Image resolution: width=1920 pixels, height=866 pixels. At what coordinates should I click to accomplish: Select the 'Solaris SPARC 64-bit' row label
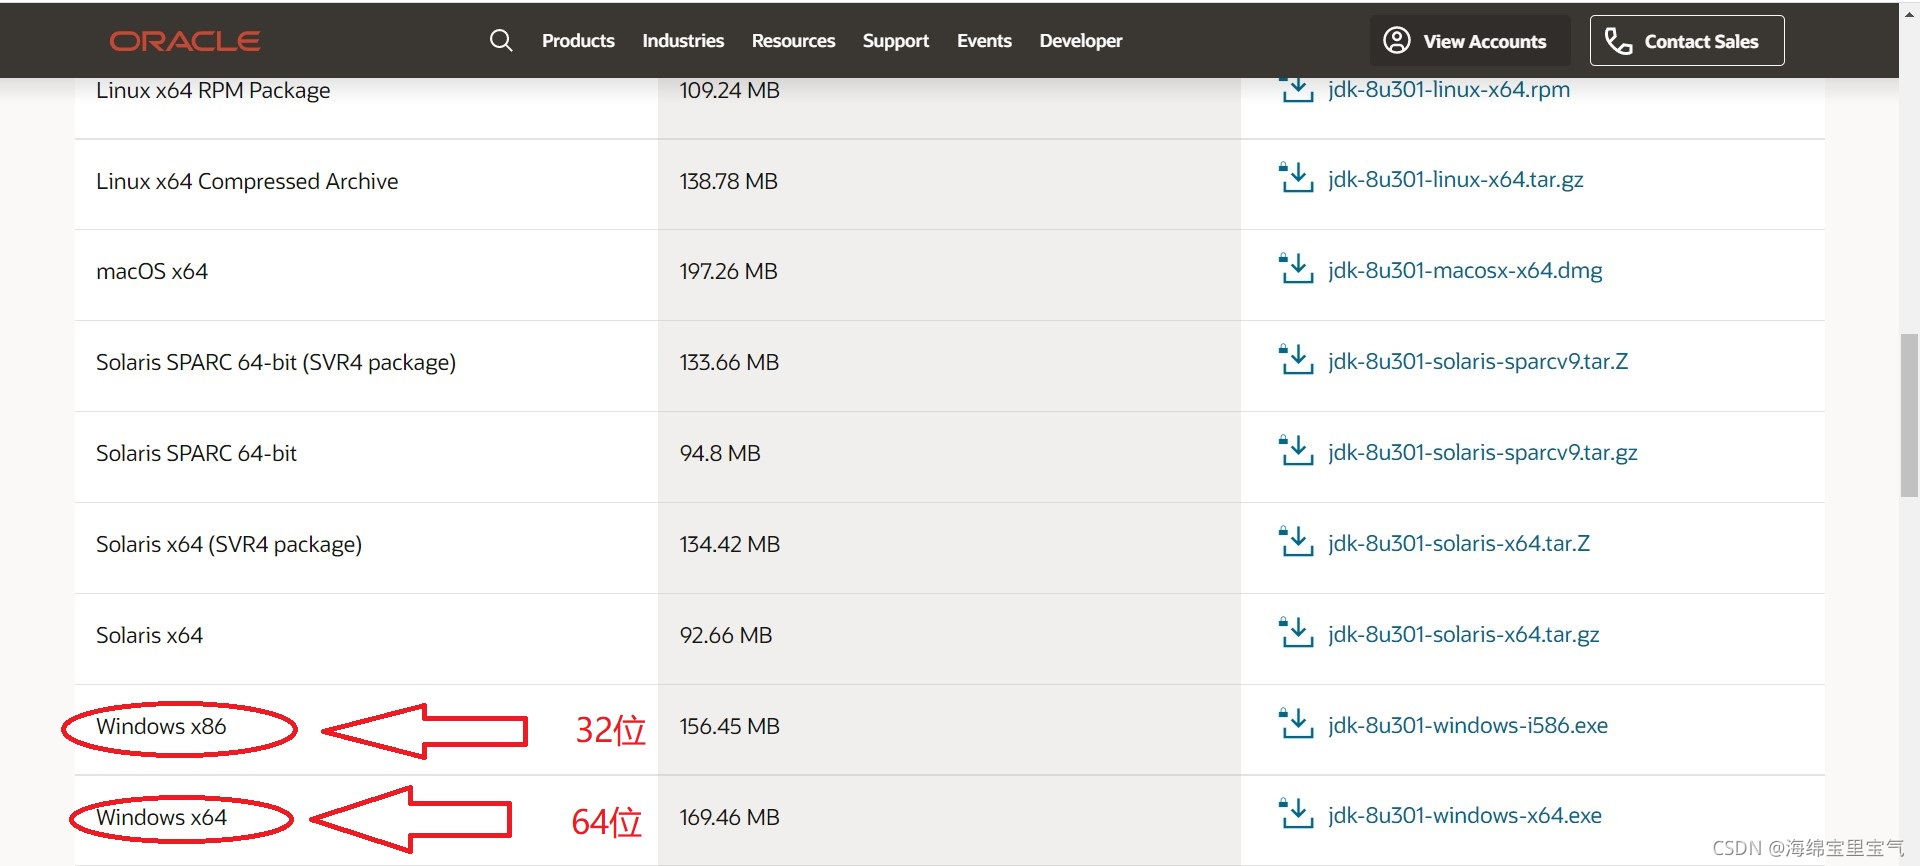pos(196,453)
